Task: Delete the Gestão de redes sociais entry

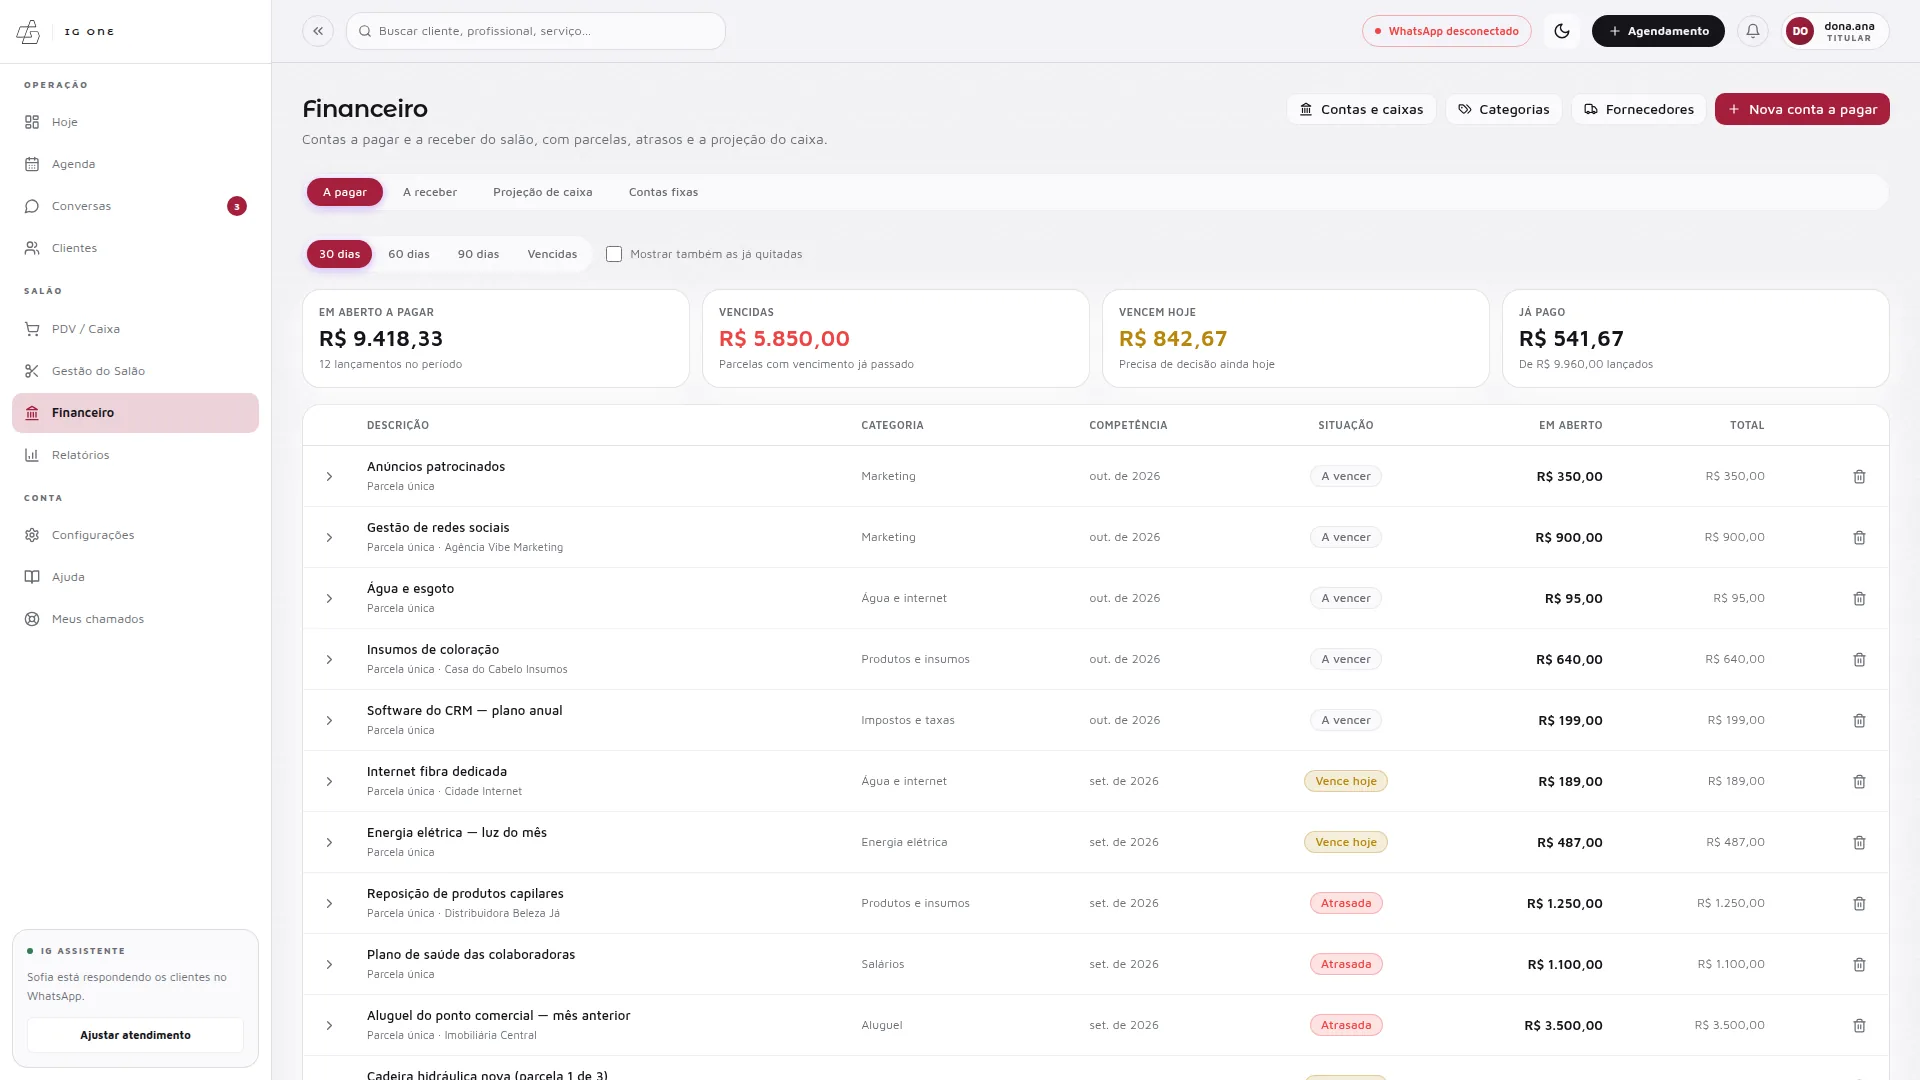Action: pyautogui.click(x=1860, y=538)
